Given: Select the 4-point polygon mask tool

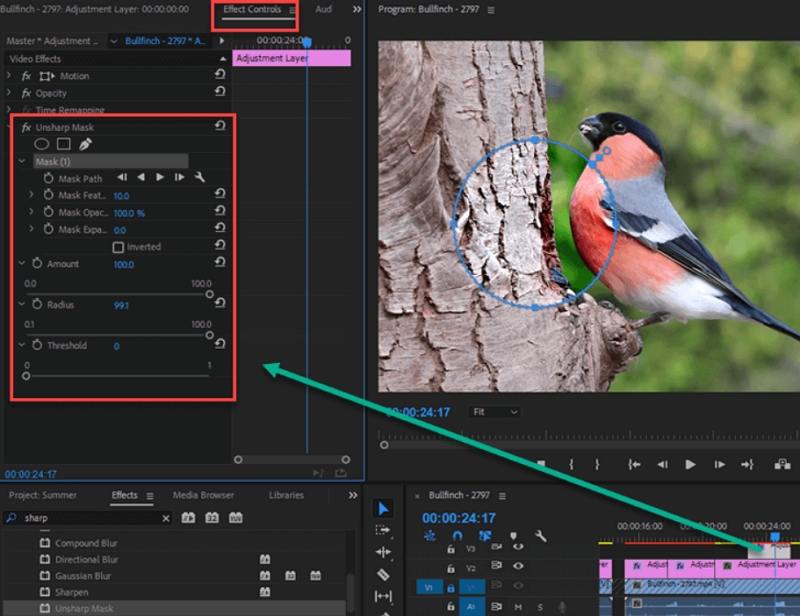Looking at the screenshot, I should (64, 143).
